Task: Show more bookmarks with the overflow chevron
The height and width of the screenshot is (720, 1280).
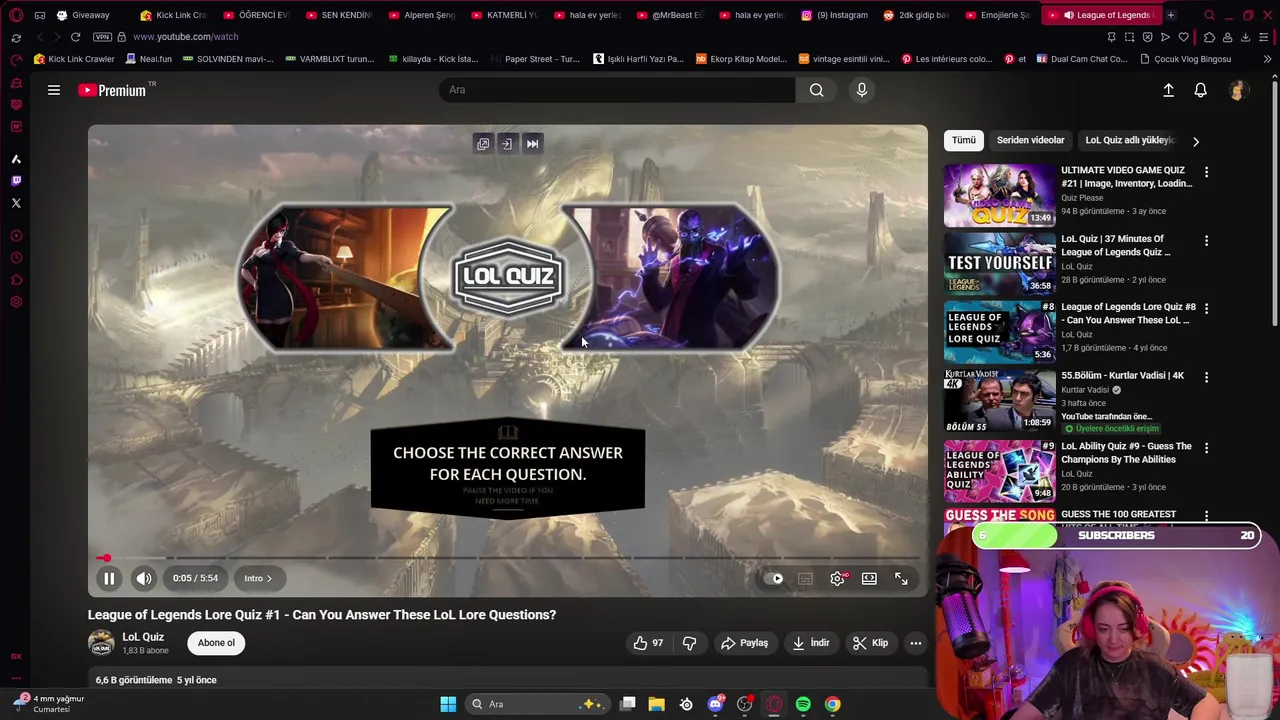Action: coord(1267,59)
